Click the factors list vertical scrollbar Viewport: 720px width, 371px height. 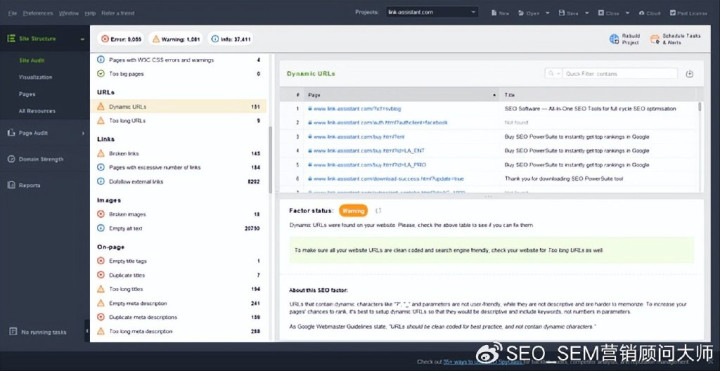click(270, 160)
